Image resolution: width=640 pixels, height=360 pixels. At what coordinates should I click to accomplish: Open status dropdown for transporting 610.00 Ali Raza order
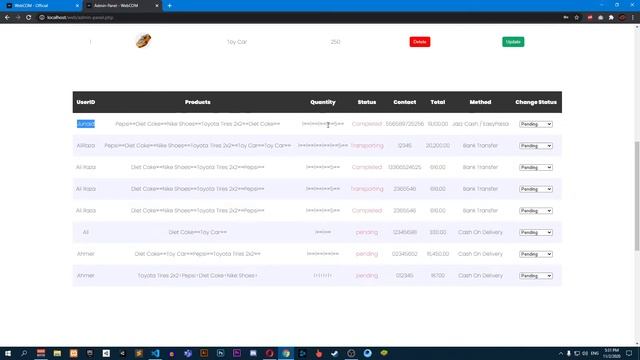point(536,189)
